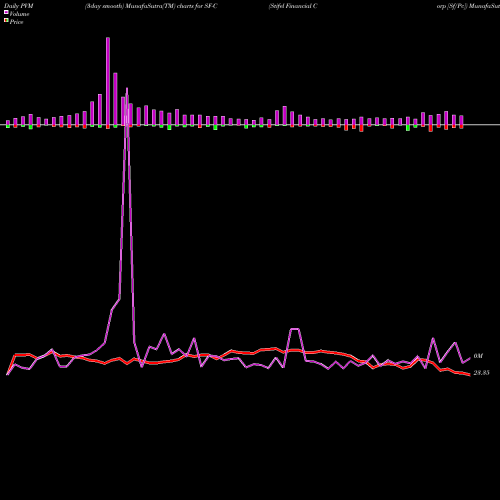Click the peak of the pink volume line
This screenshot has height=500, width=500.
pyautogui.click(x=127, y=89)
